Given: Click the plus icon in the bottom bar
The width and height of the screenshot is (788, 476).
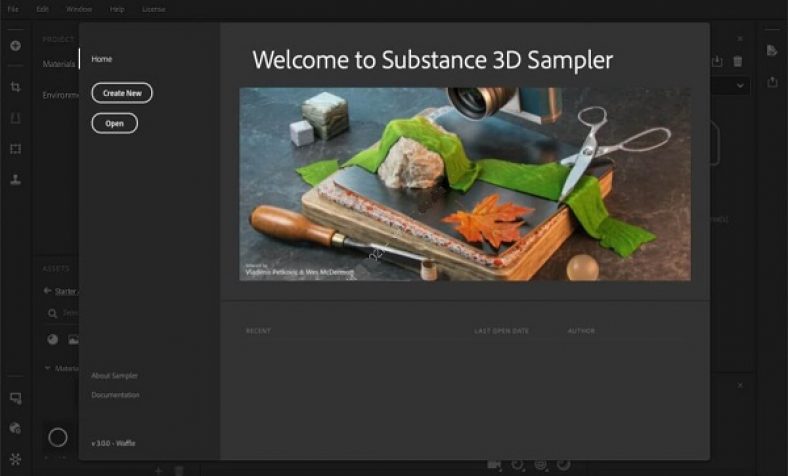Looking at the screenshot, I should pos(158,471).
